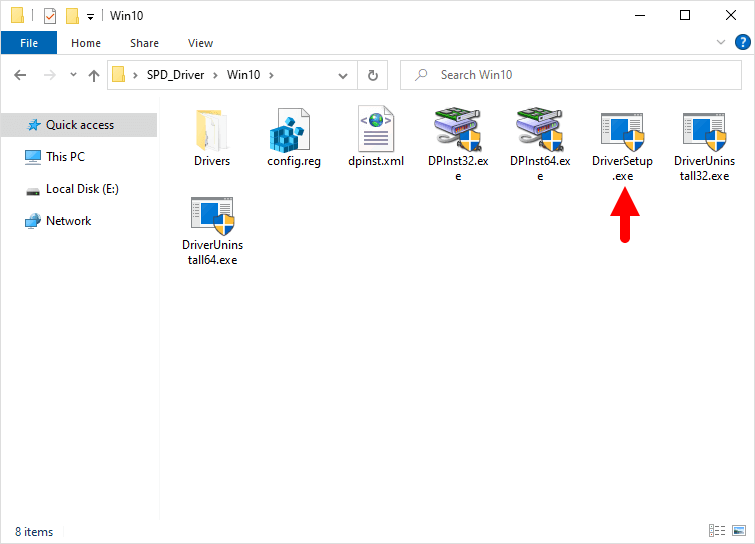Screen dimensions: 755x544
Task: Go forward with the Forward arrow
Action: [50, 75]
